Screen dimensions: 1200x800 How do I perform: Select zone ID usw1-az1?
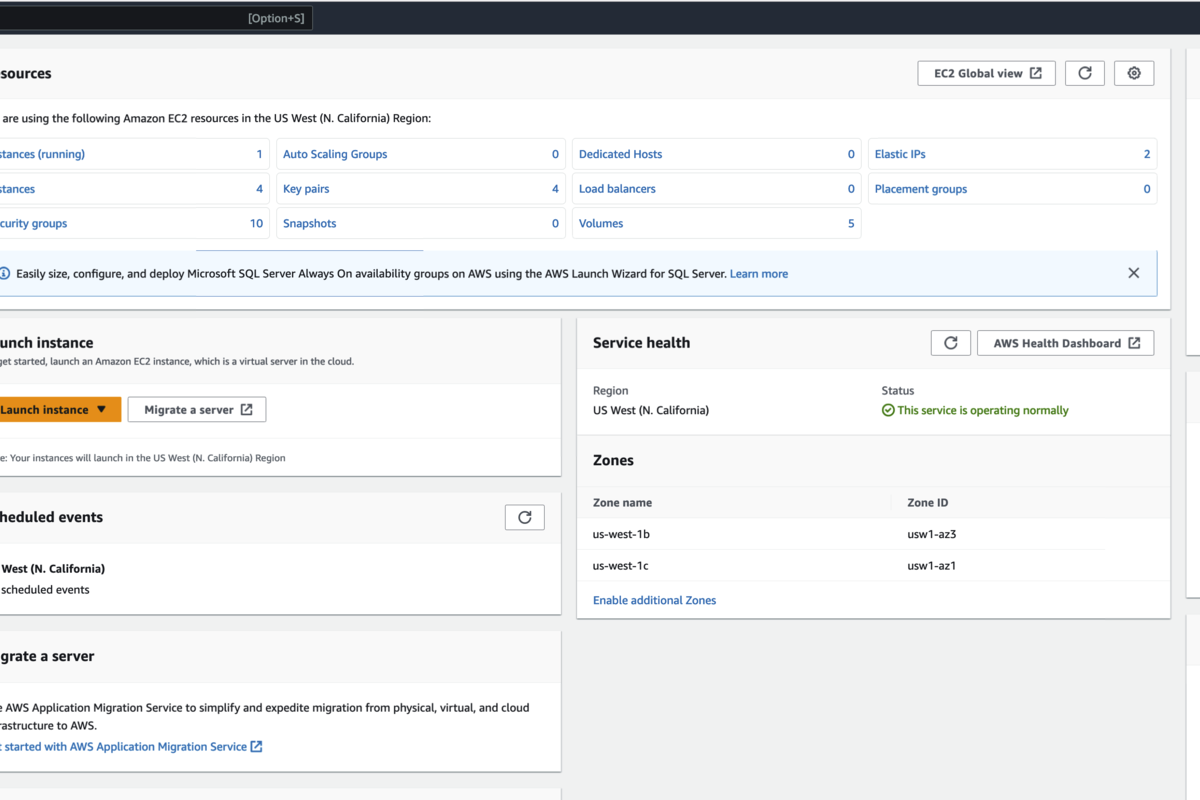tap(932, 566)
